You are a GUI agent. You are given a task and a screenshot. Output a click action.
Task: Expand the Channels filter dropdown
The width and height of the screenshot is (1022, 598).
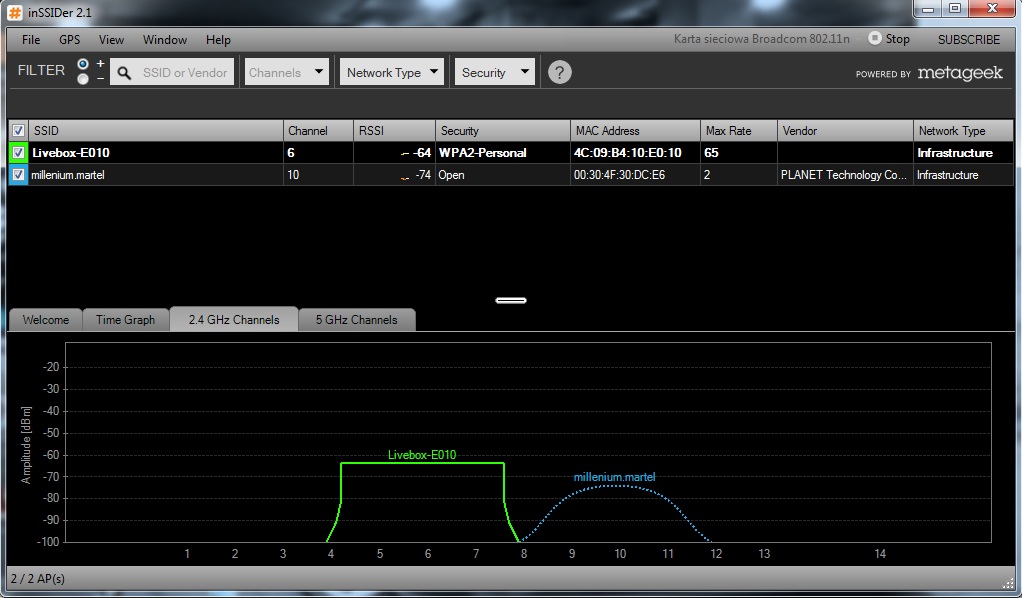tap(286, 72)
